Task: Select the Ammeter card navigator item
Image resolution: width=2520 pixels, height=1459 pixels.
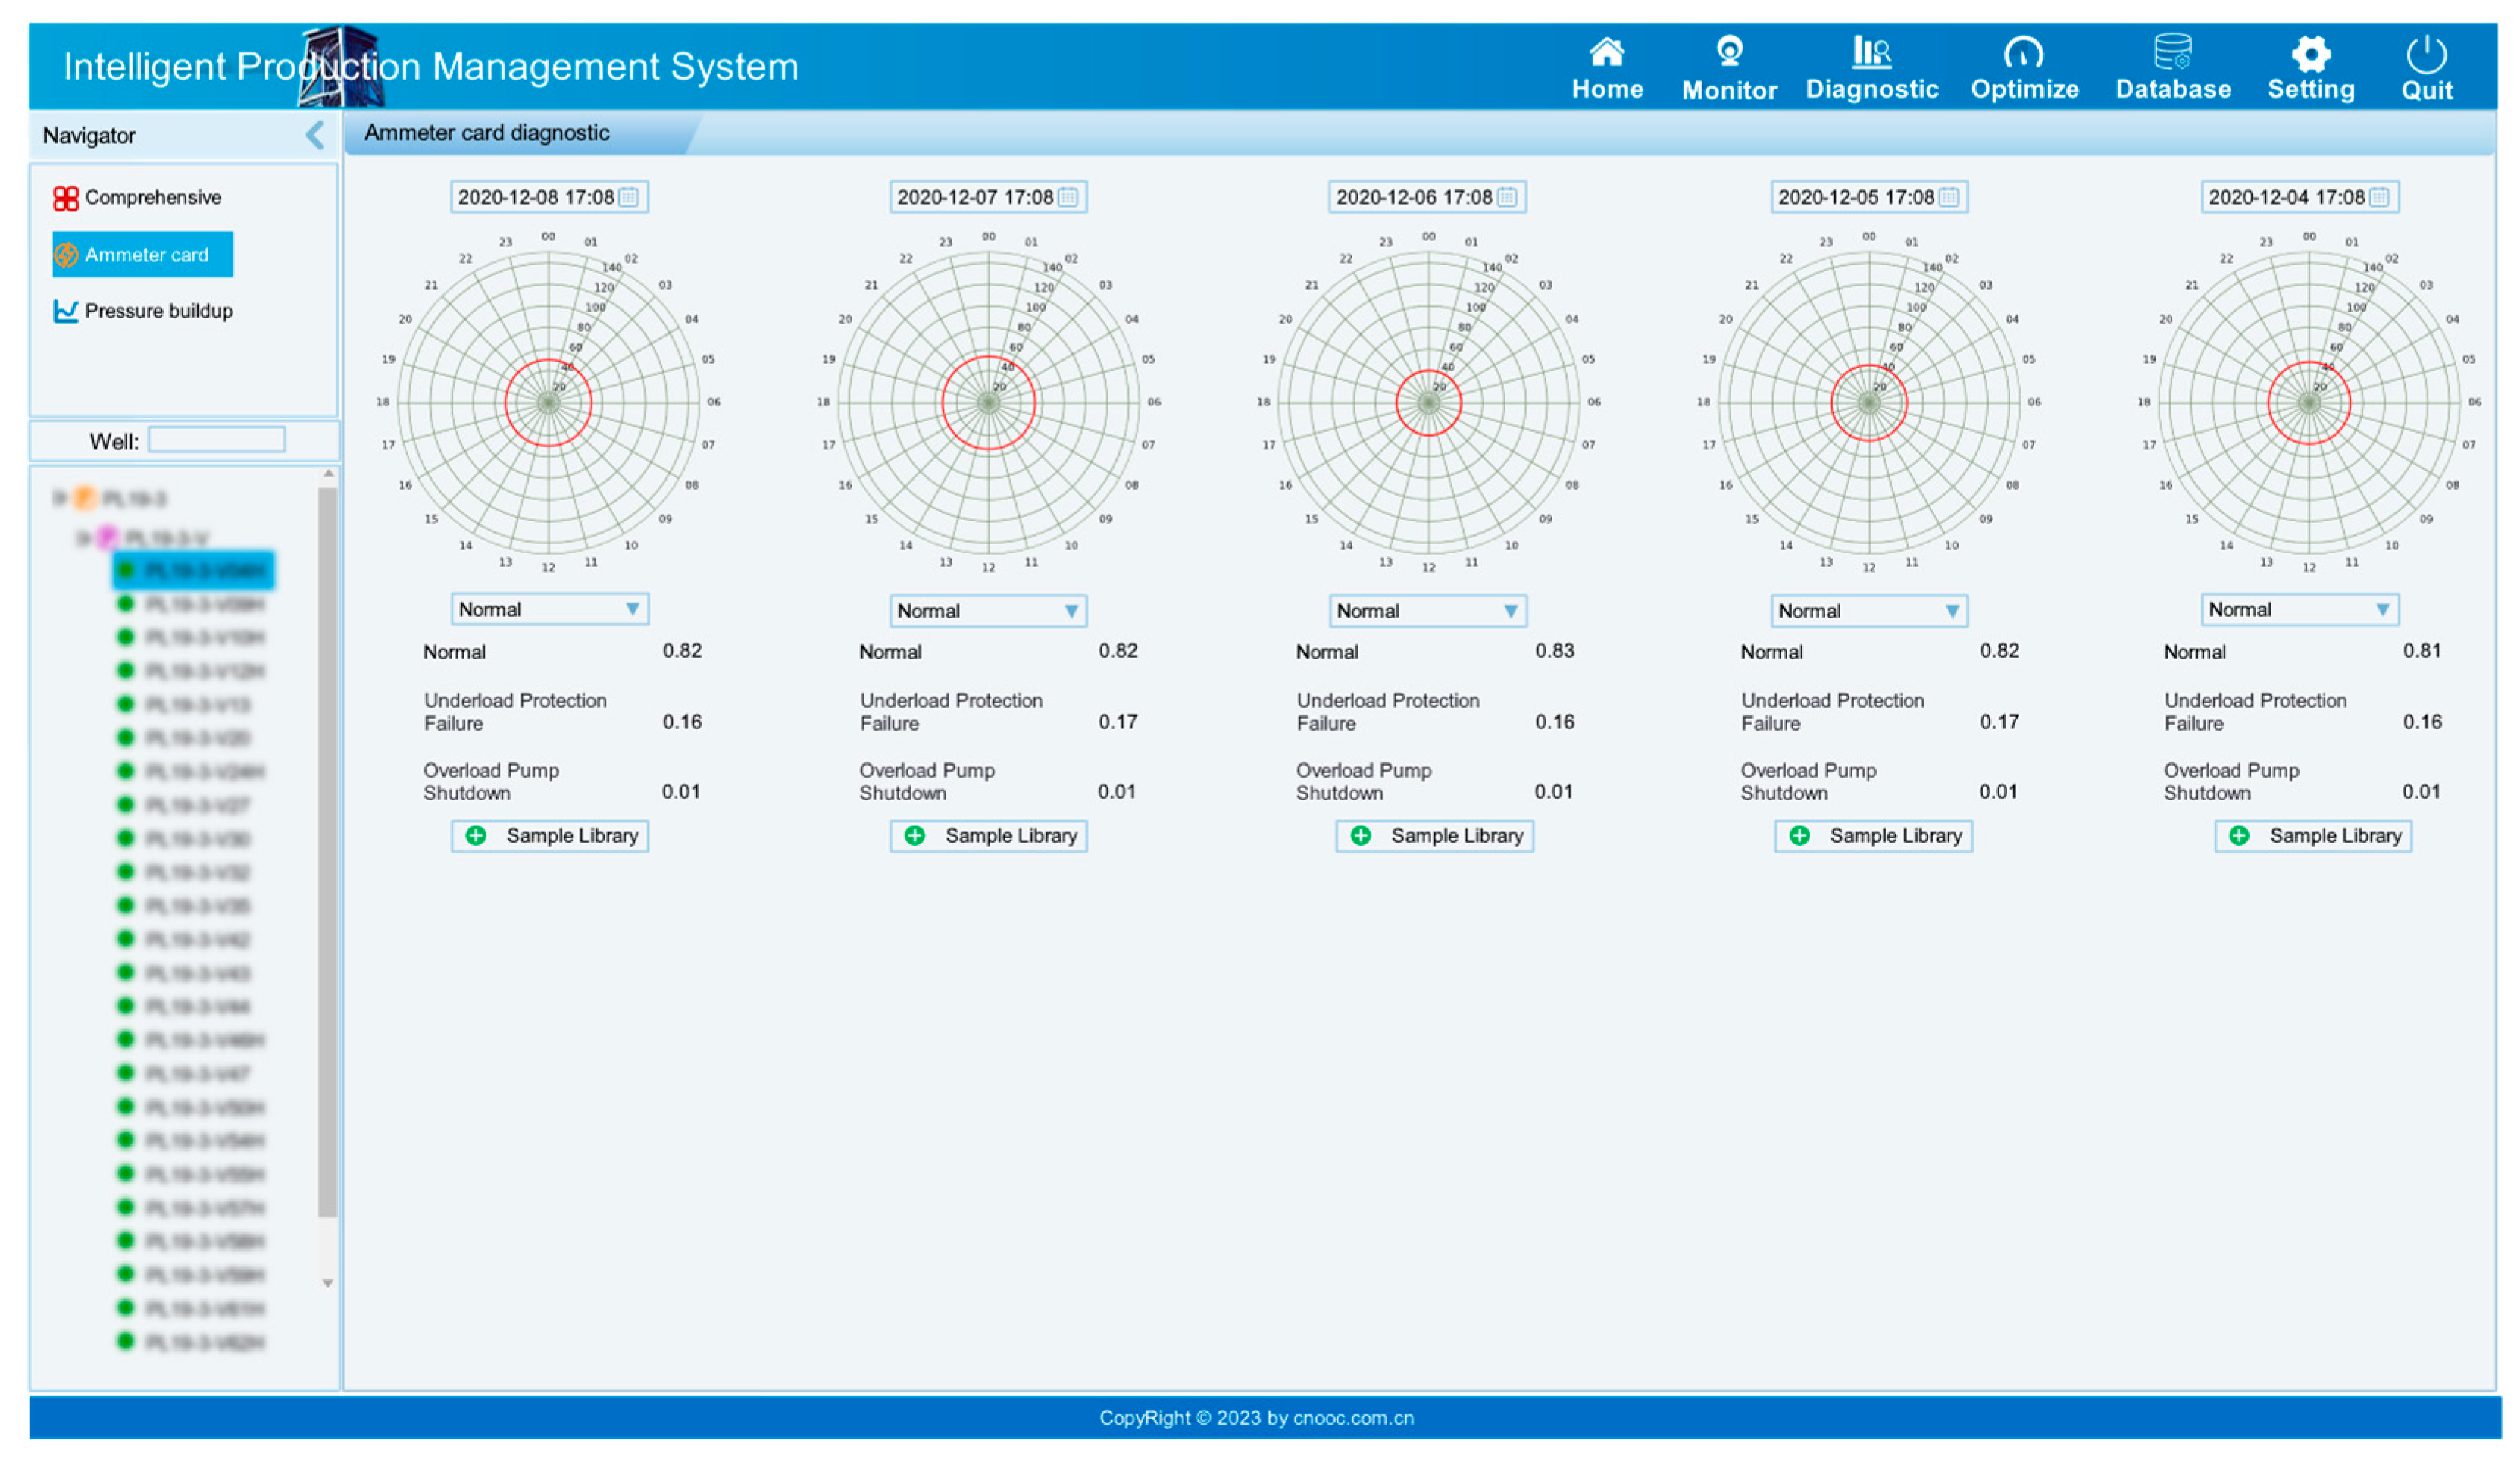Action: tap(143, 255)
